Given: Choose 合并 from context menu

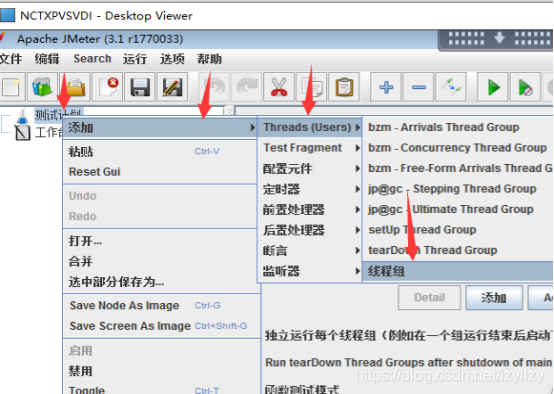Looking at the screenshot, I should [x=160, y=261].
